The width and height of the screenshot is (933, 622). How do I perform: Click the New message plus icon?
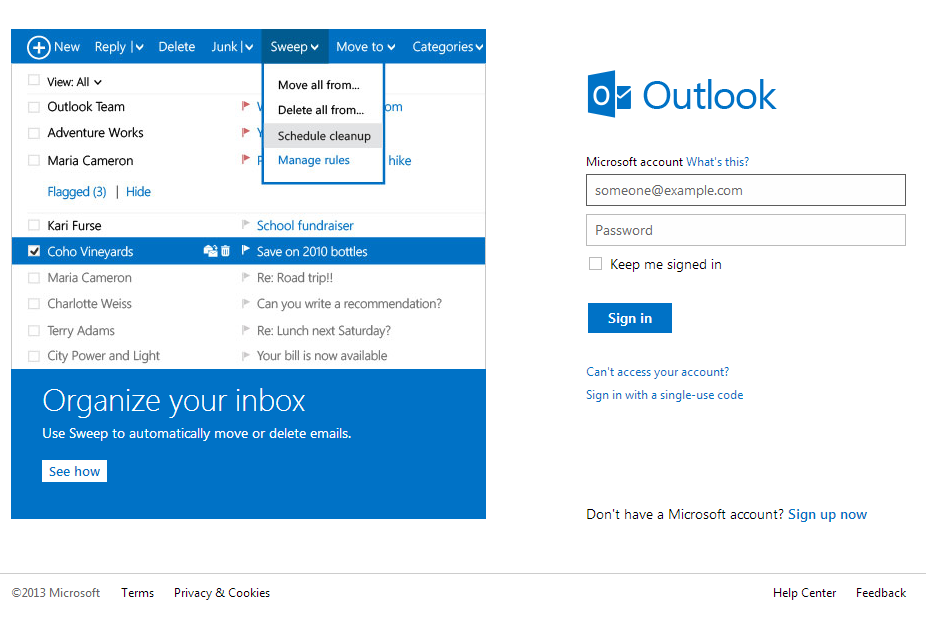(40, 46)
